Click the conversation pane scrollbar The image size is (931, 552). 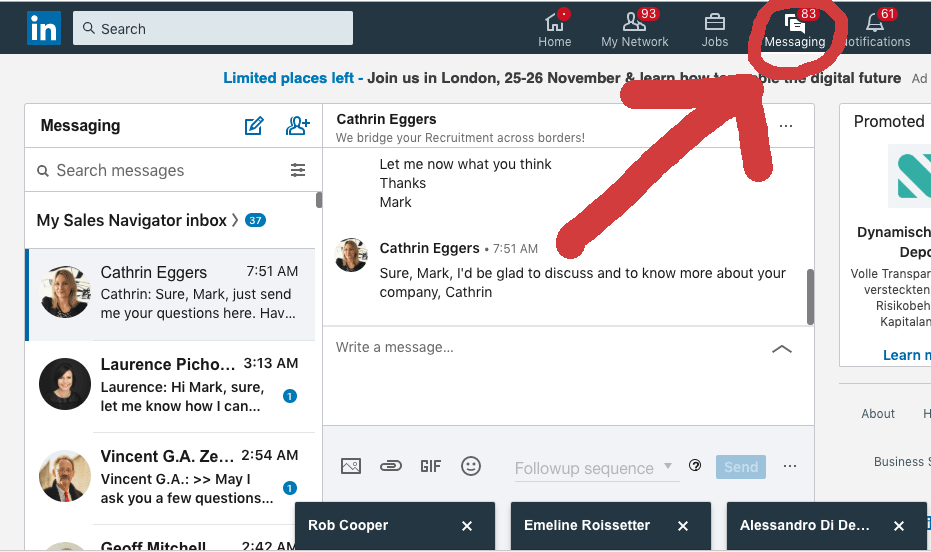(810, 297)
